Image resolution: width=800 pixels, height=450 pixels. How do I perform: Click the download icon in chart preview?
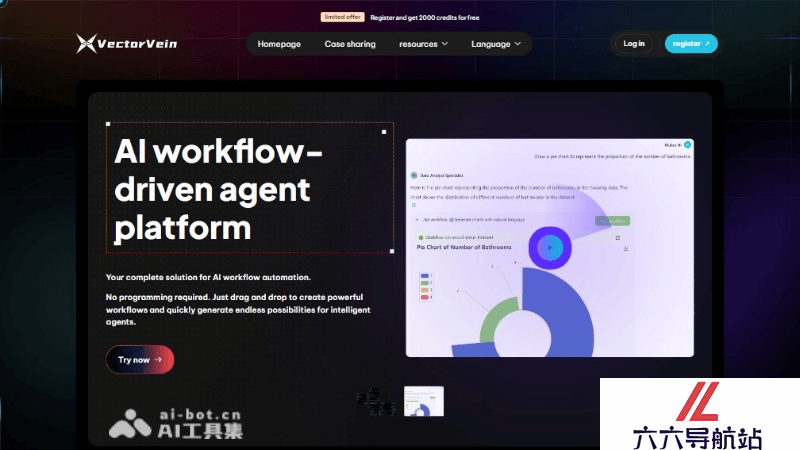[x=626, y=248]
